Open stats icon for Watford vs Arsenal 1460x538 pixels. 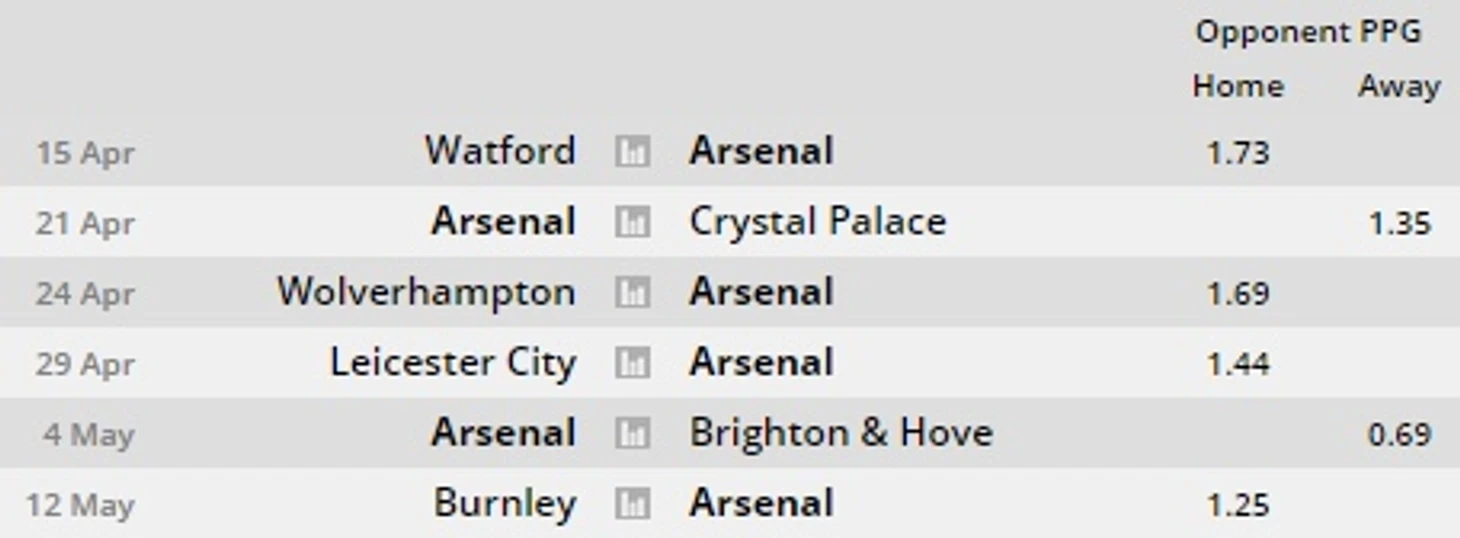tap(632, 152)
